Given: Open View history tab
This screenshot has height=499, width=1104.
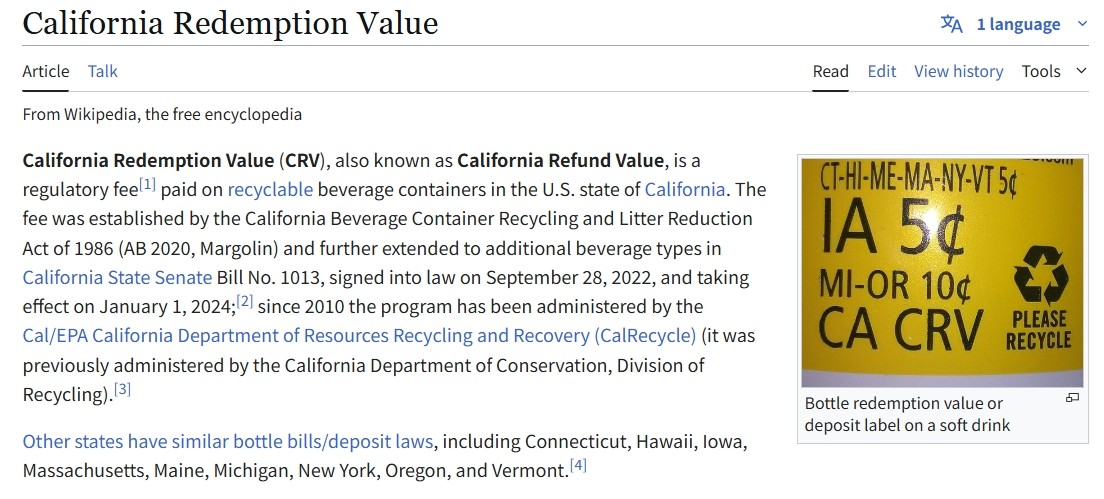Looking at the screenshot, I should point(958,71).
